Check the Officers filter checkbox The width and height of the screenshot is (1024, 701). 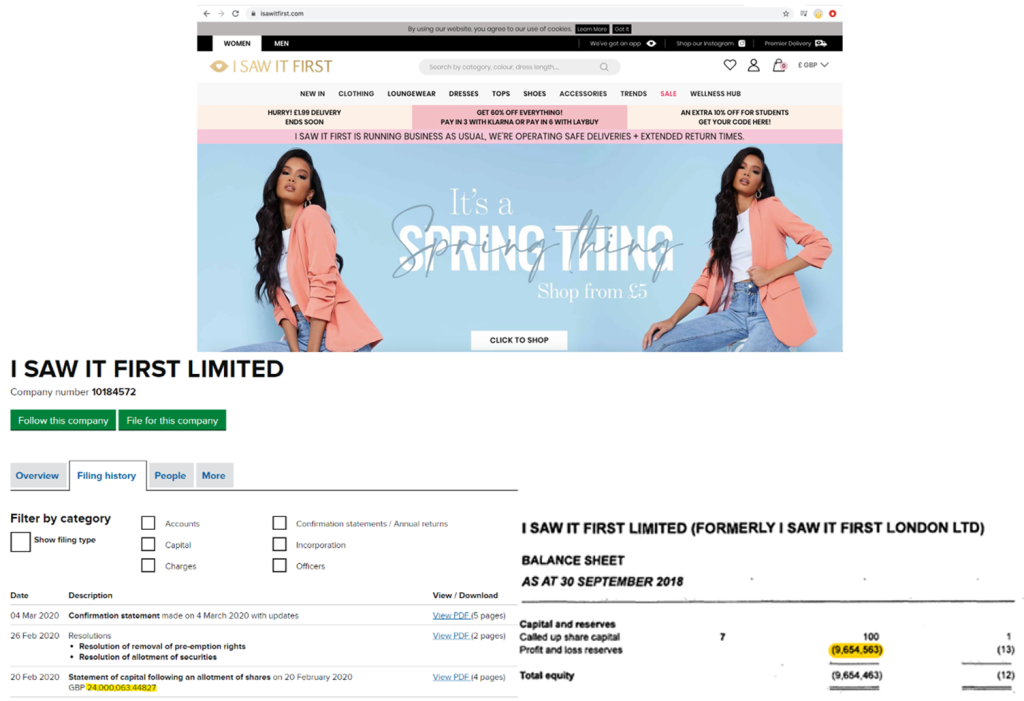coord(280,565)
